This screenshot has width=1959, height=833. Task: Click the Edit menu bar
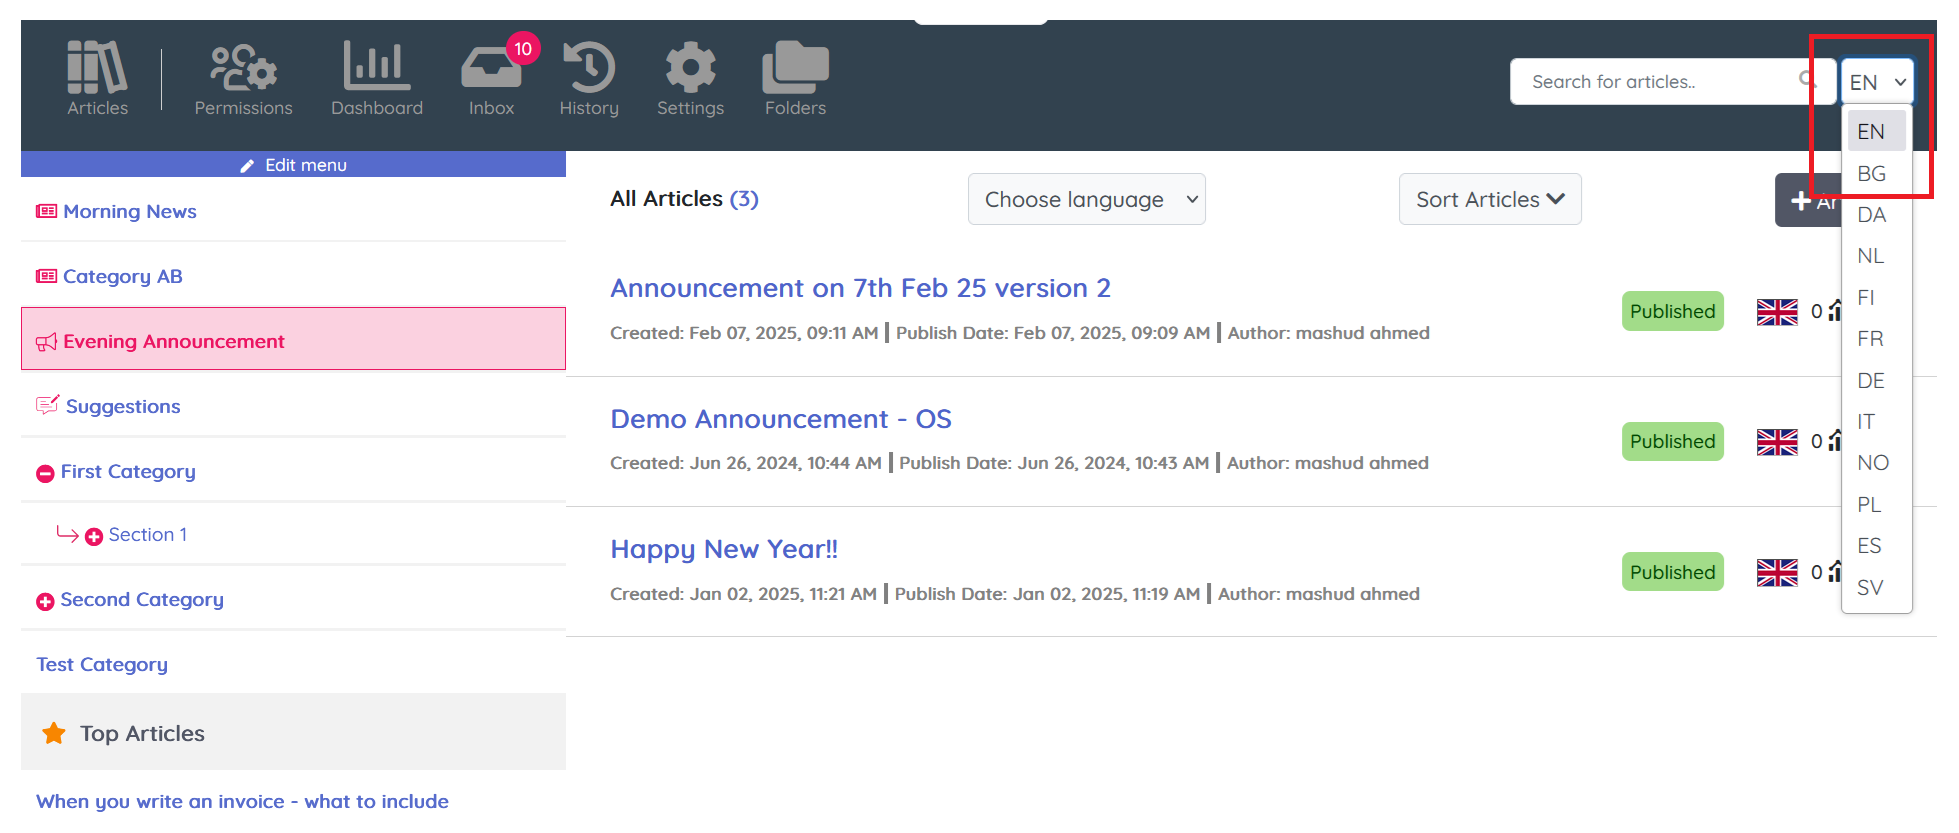(293, 165)
